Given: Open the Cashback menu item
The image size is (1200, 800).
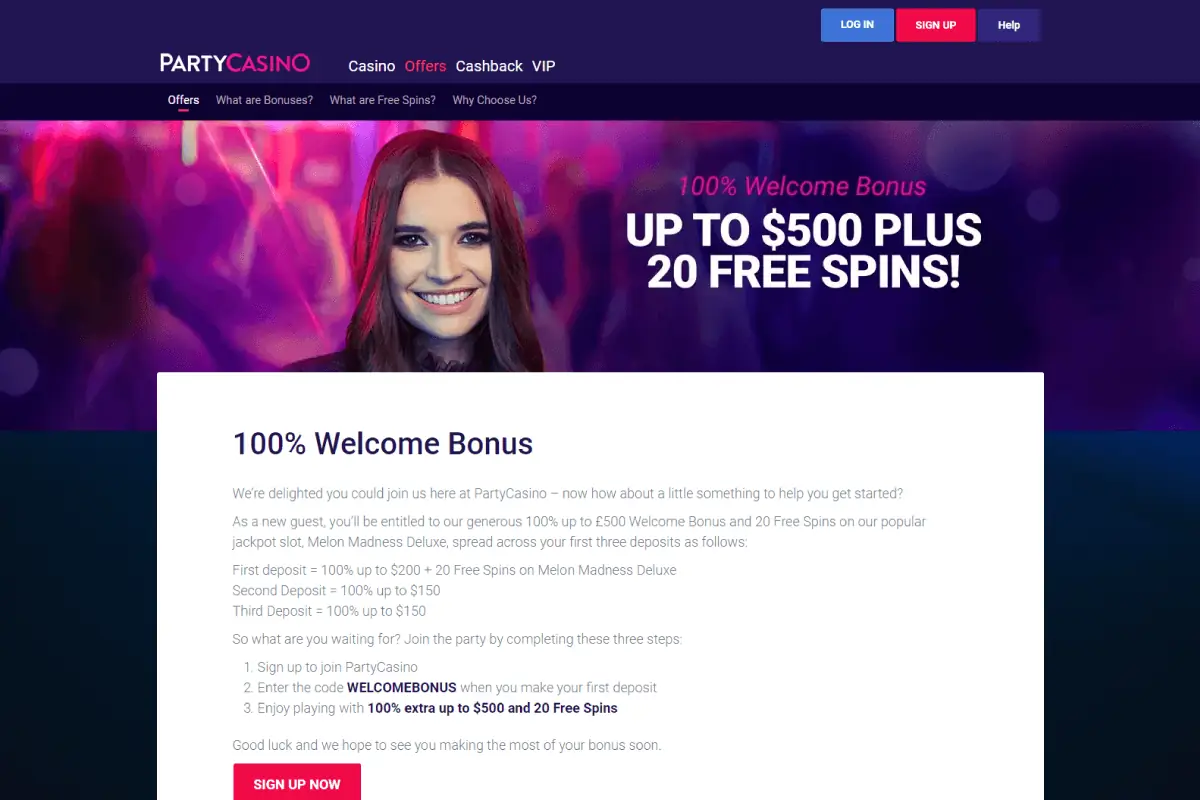Looking at the screenshot, I should tap(489, 66).
